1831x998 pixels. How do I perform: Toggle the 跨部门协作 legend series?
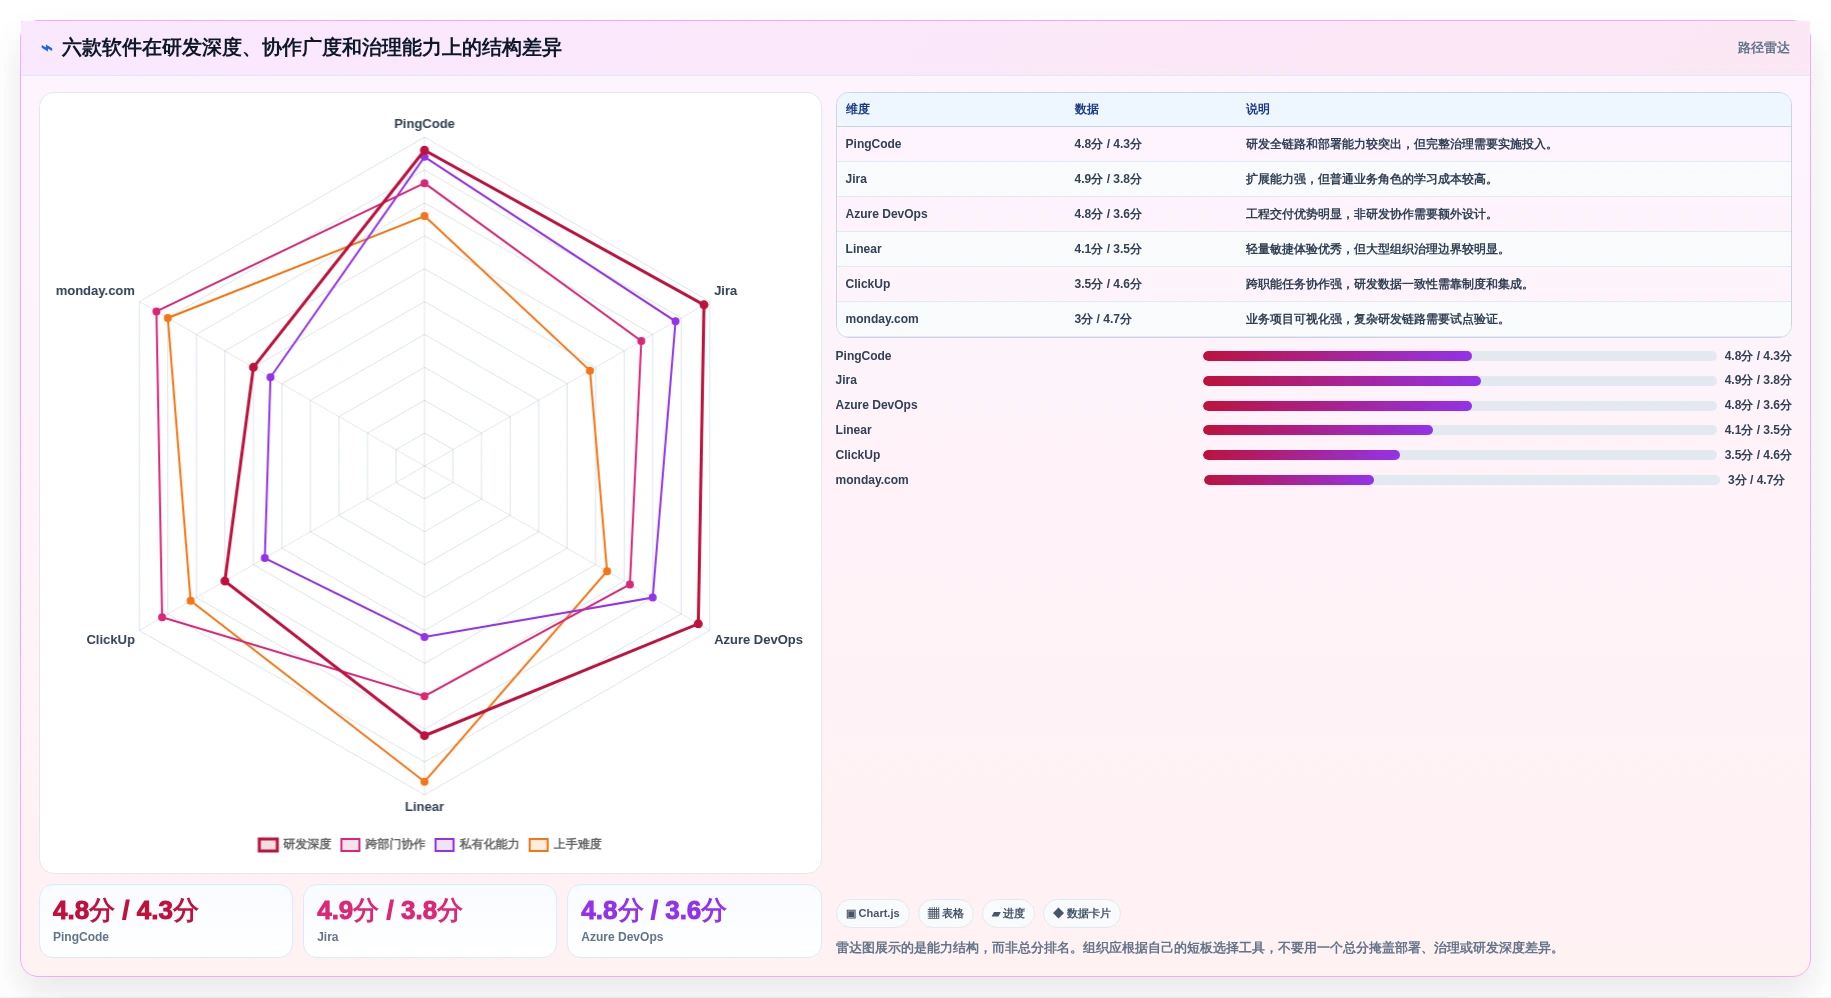383,844
